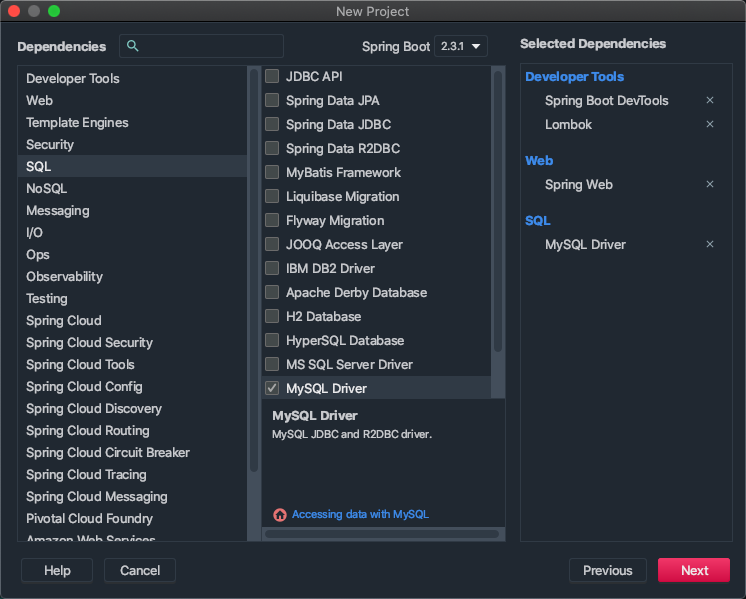This screenshot has height=599, width=746.
Task: Open the Messaging category
Action: [x=132, y=210]
